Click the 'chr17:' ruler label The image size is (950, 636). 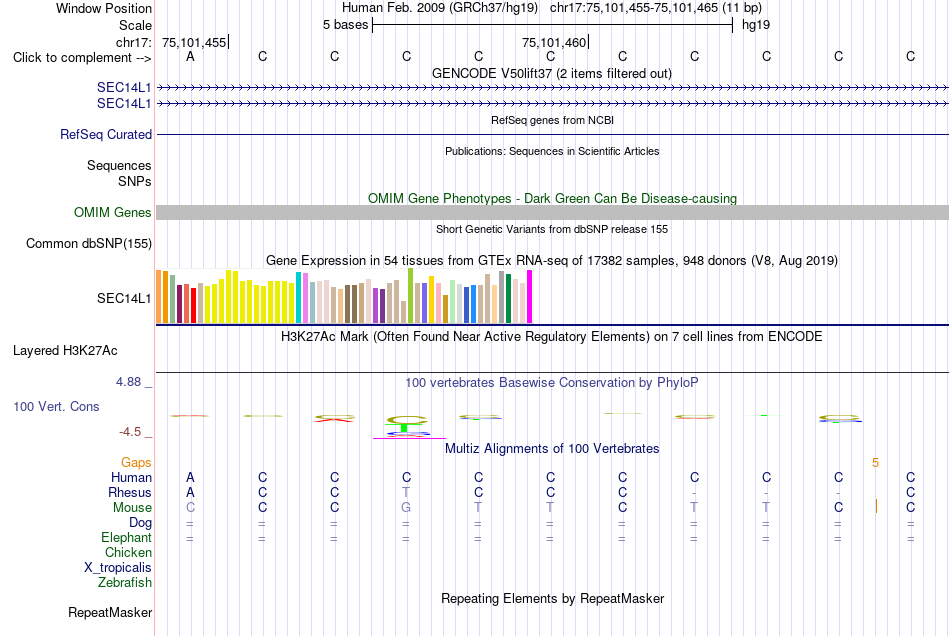point(134,42)
